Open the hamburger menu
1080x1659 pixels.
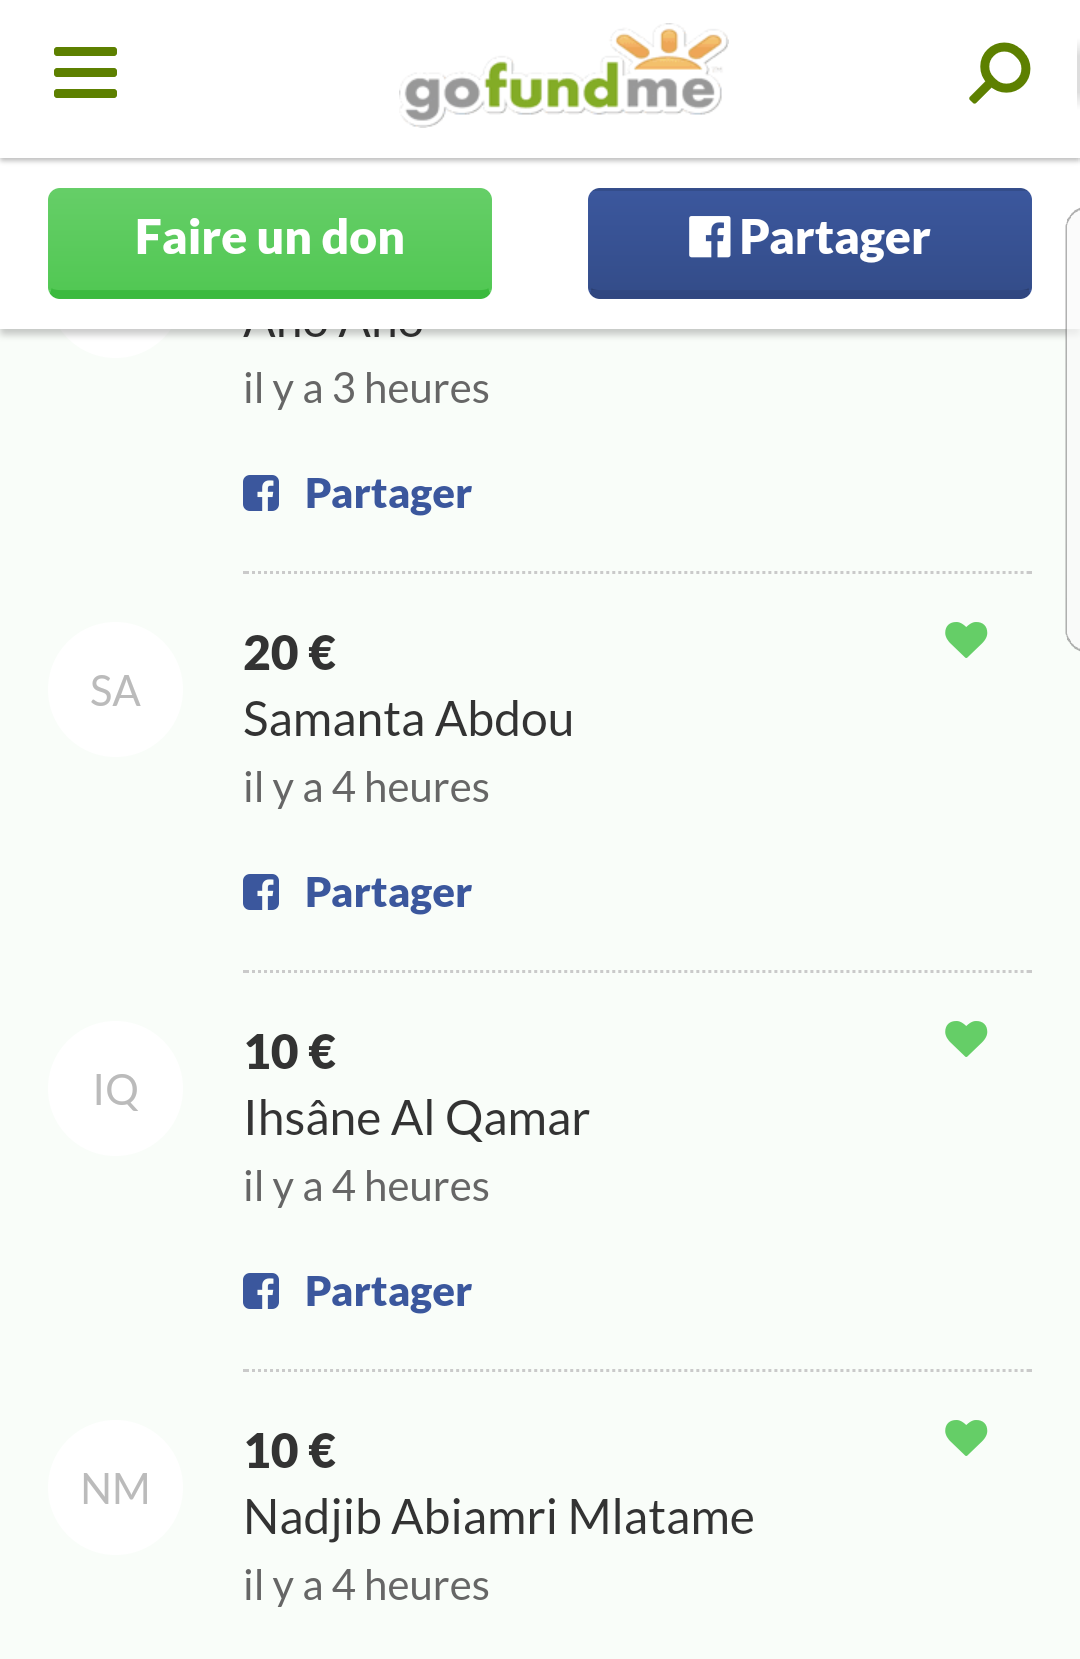click(85, 73)
